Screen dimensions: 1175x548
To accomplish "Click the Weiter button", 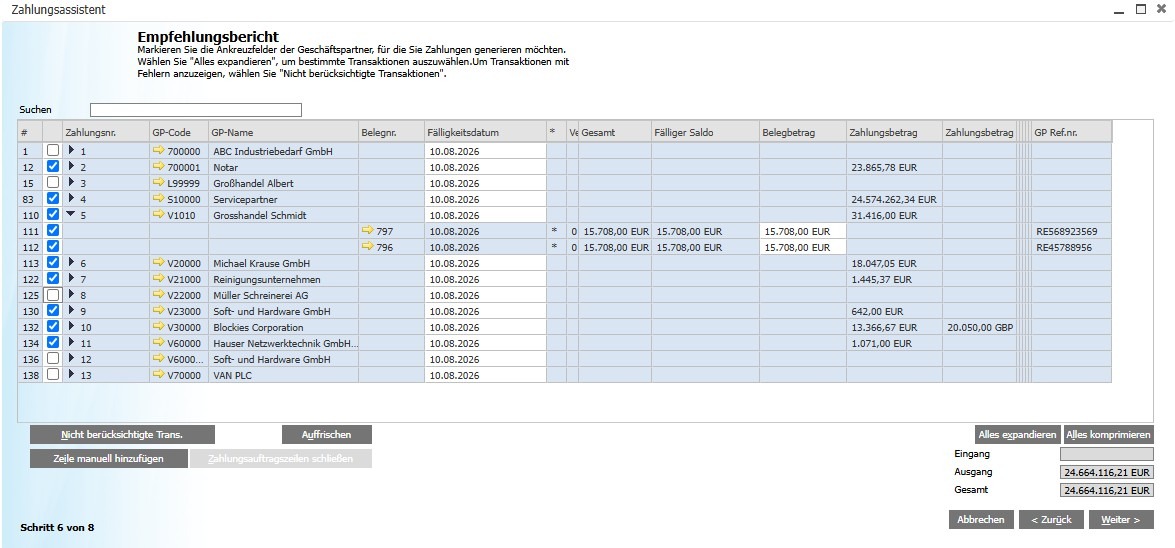I will tap(1121, 520).
